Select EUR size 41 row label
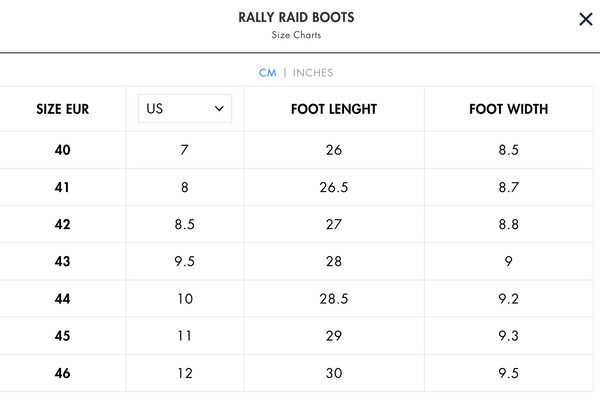The image size is (600, 415). (62, 187)
